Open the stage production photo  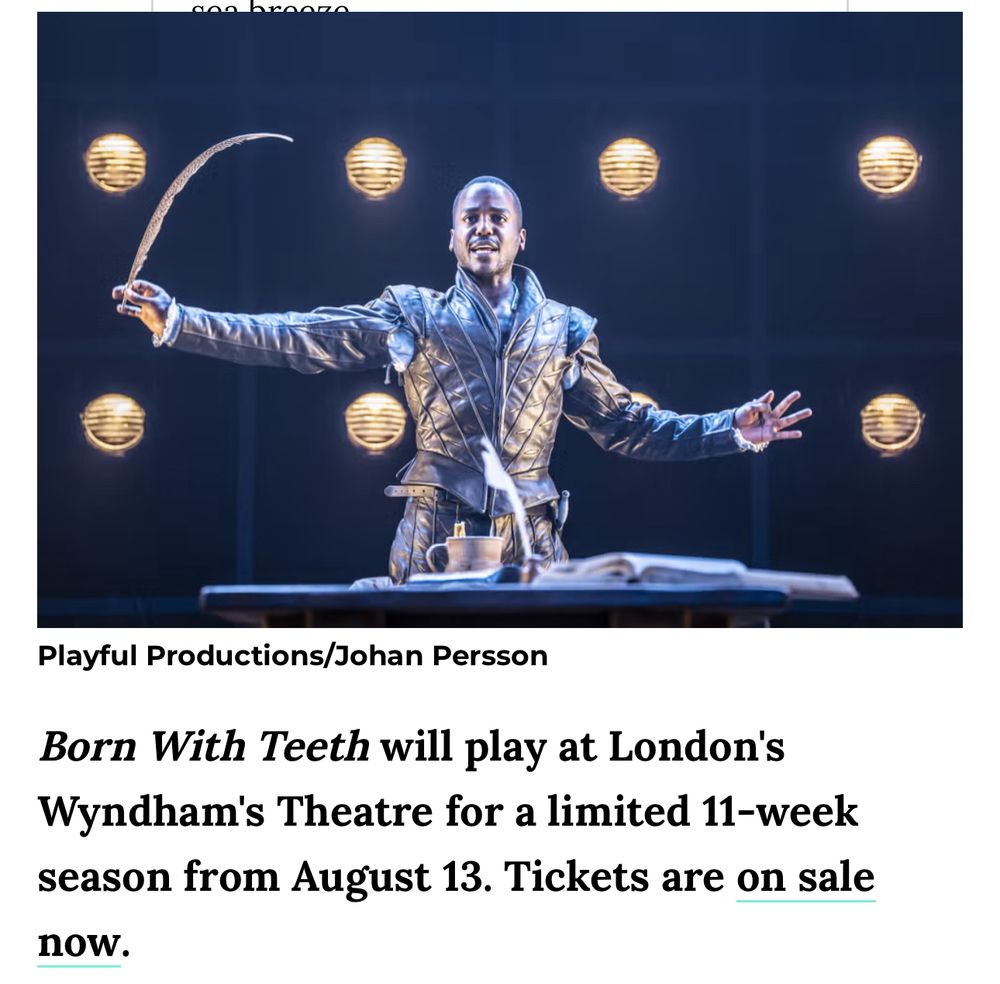pos(499,319)
